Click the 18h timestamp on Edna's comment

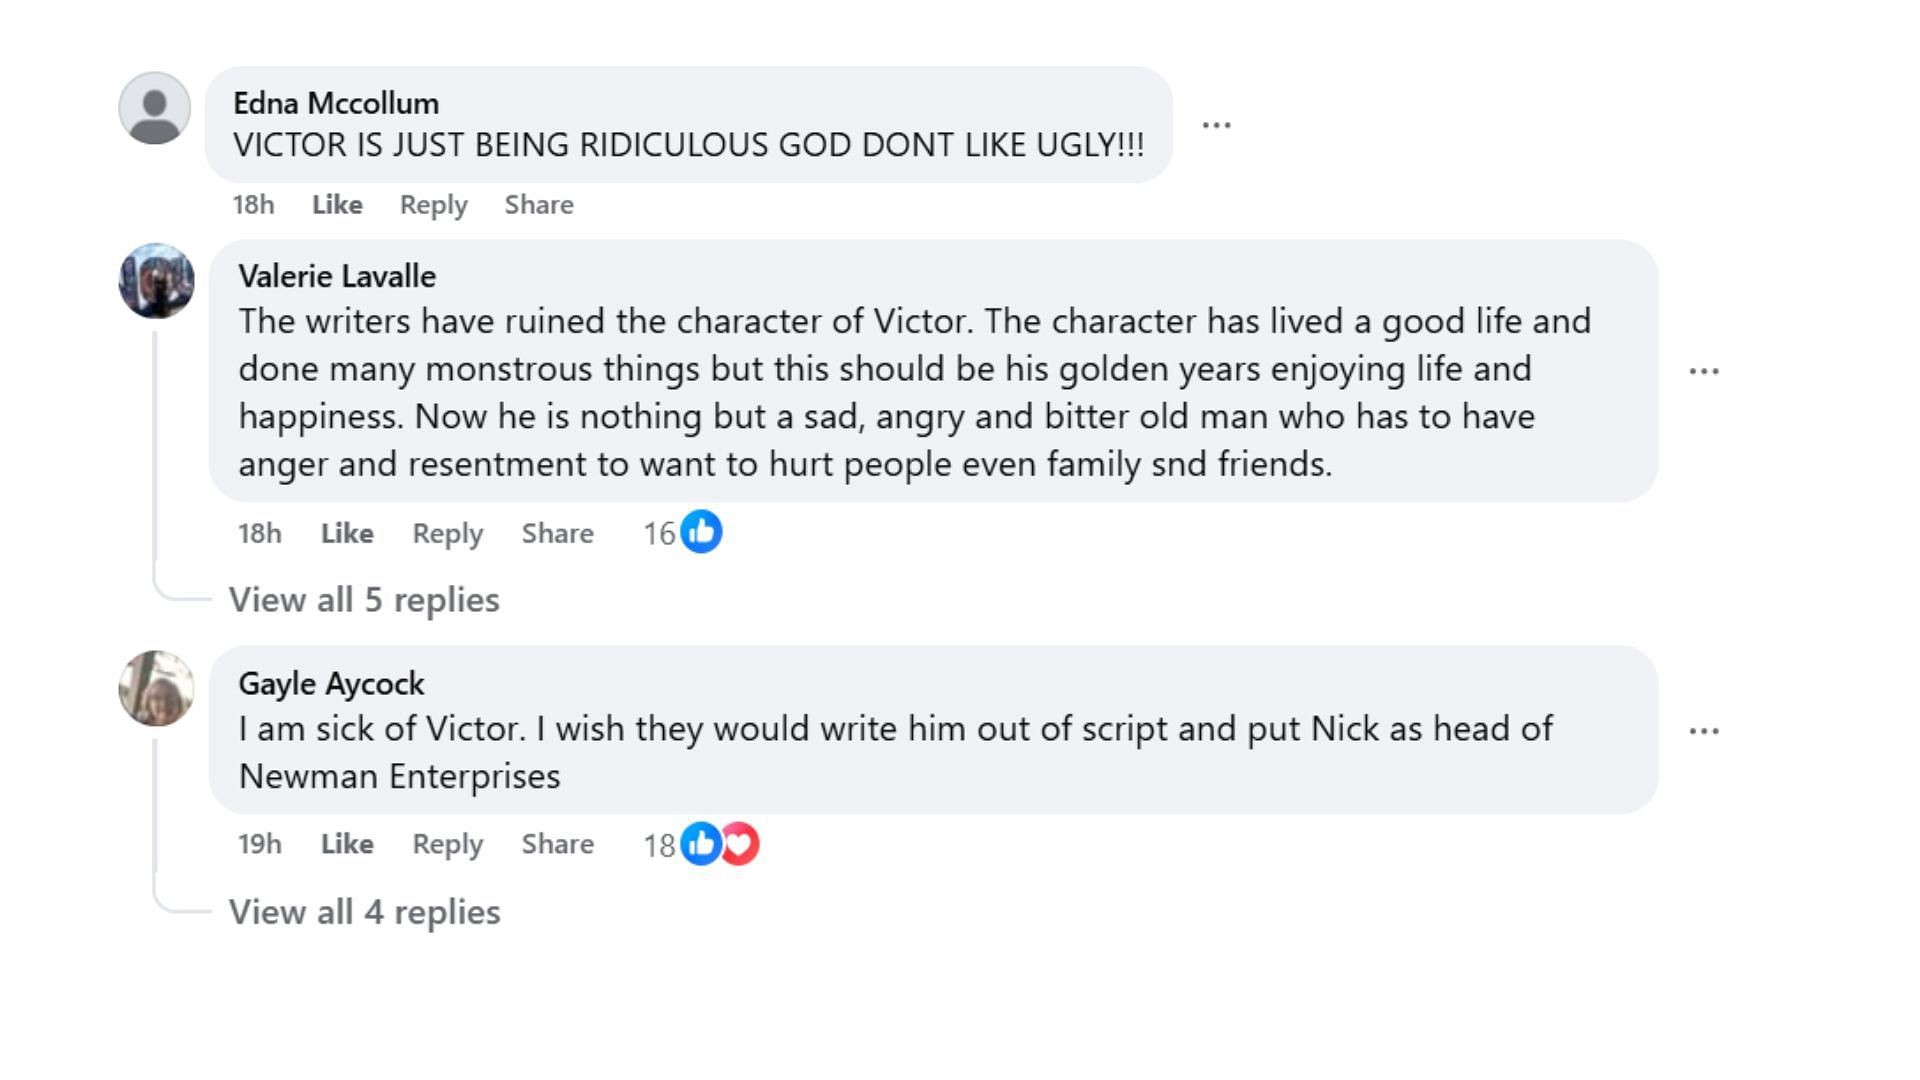click(x=253, y=205)
